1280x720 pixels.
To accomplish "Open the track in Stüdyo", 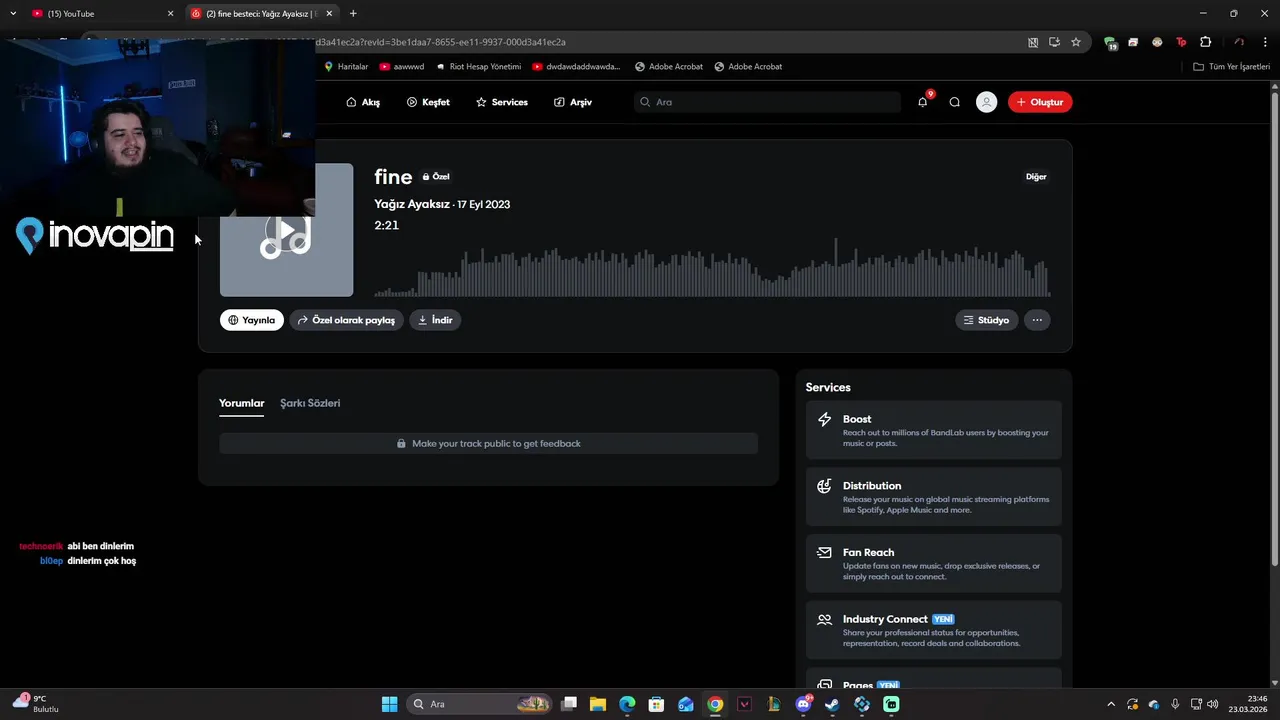I will coord(986,320).
